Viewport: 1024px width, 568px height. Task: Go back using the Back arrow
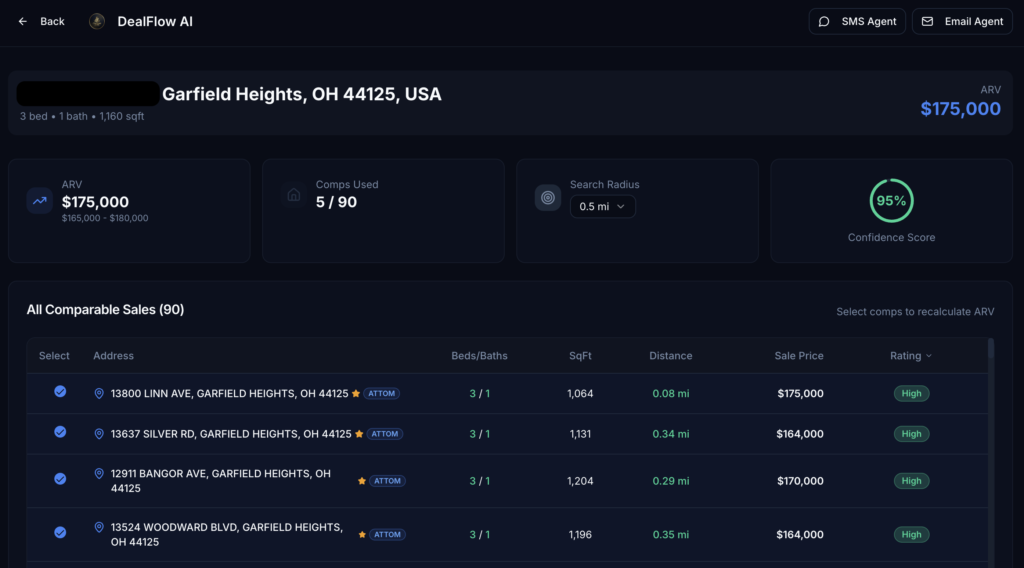pos(41,21)
